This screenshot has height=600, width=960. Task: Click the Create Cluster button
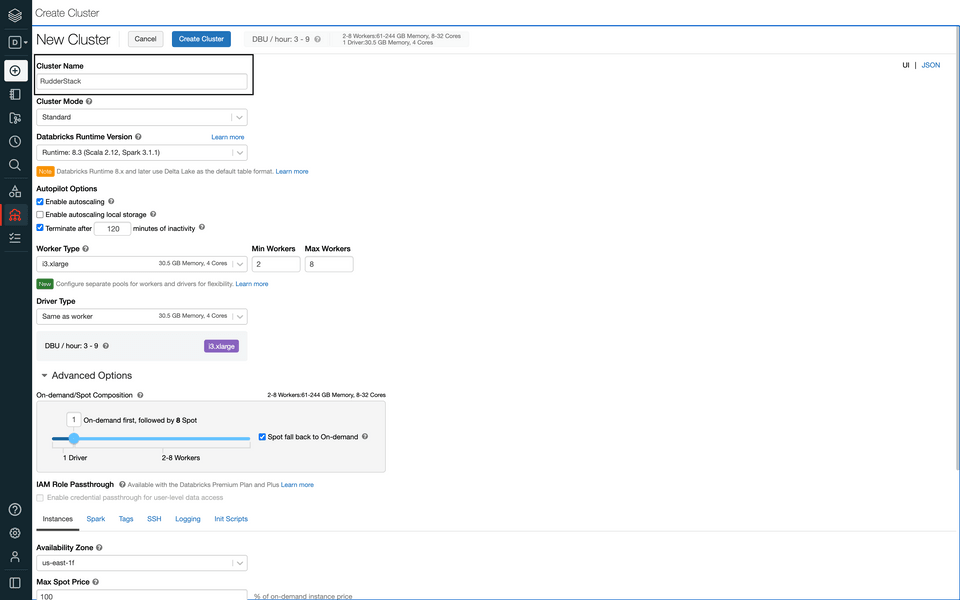click(201, 39)
